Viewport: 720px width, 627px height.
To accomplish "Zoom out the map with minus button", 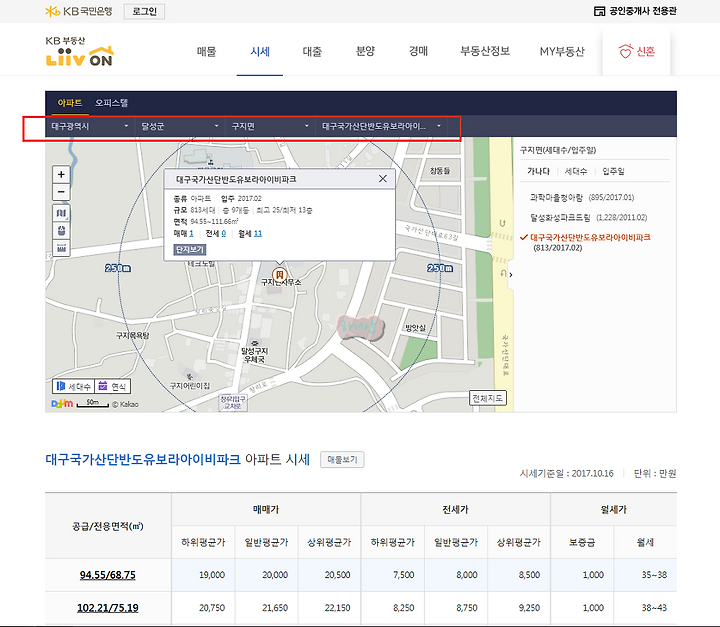I will (61, 192).
